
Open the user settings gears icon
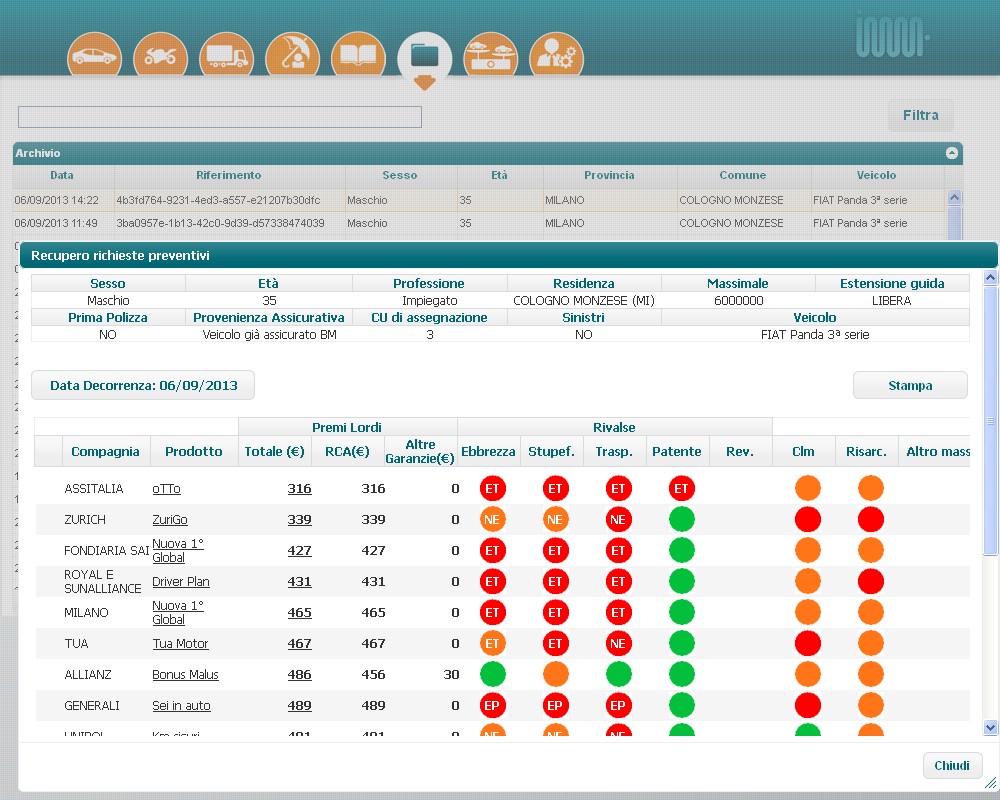[556, 56]
